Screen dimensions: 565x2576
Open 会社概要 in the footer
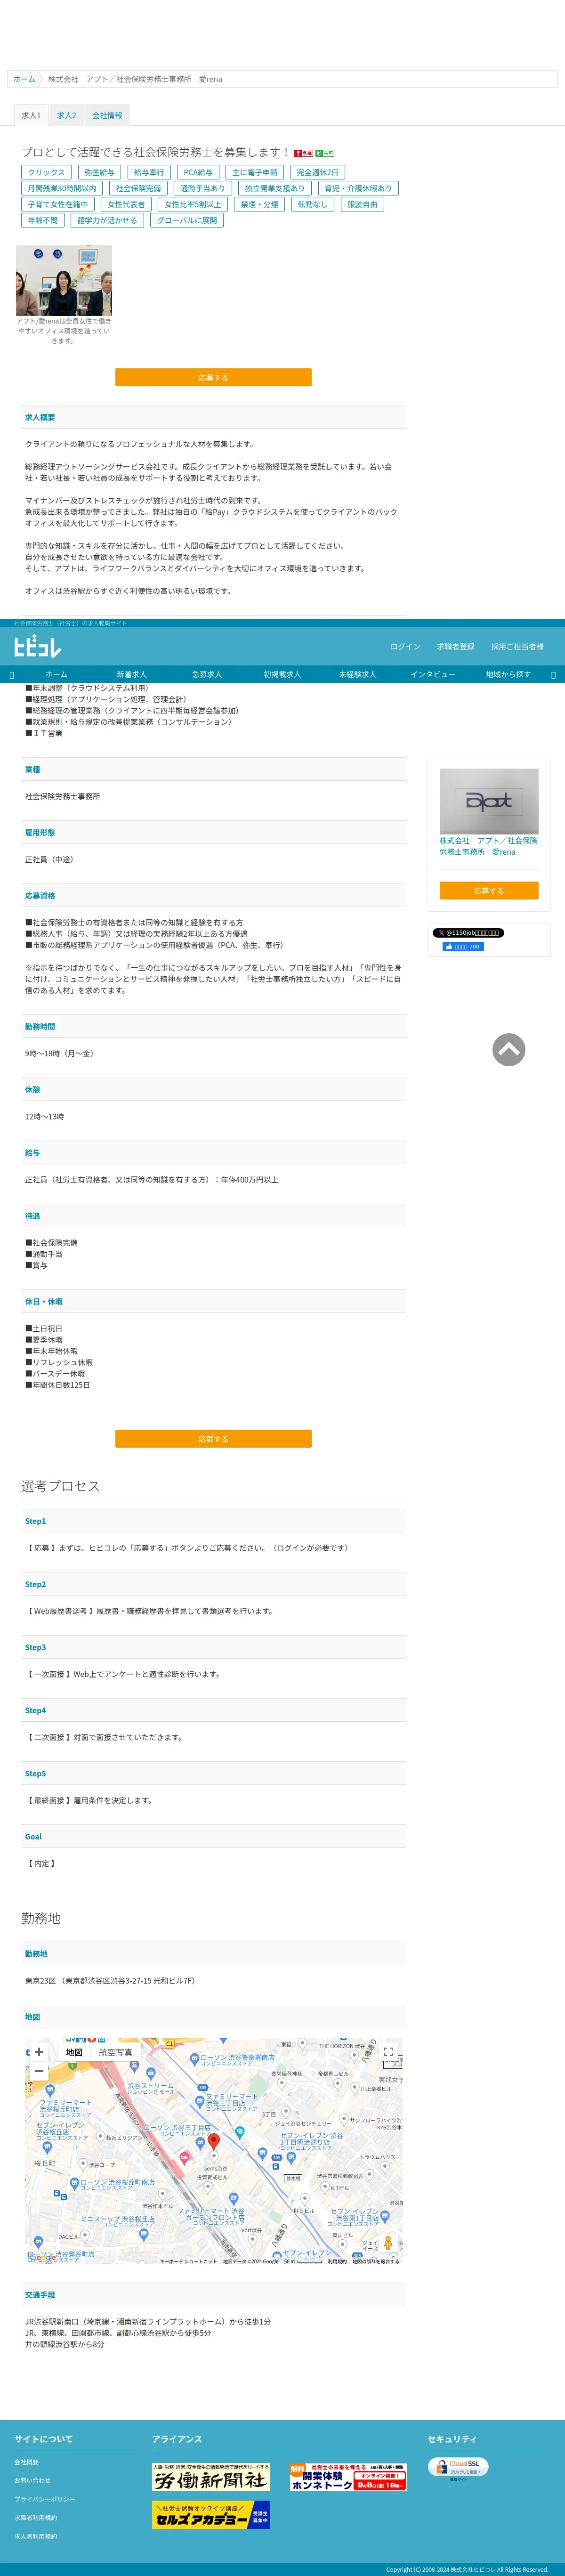tap(27, 2462)
